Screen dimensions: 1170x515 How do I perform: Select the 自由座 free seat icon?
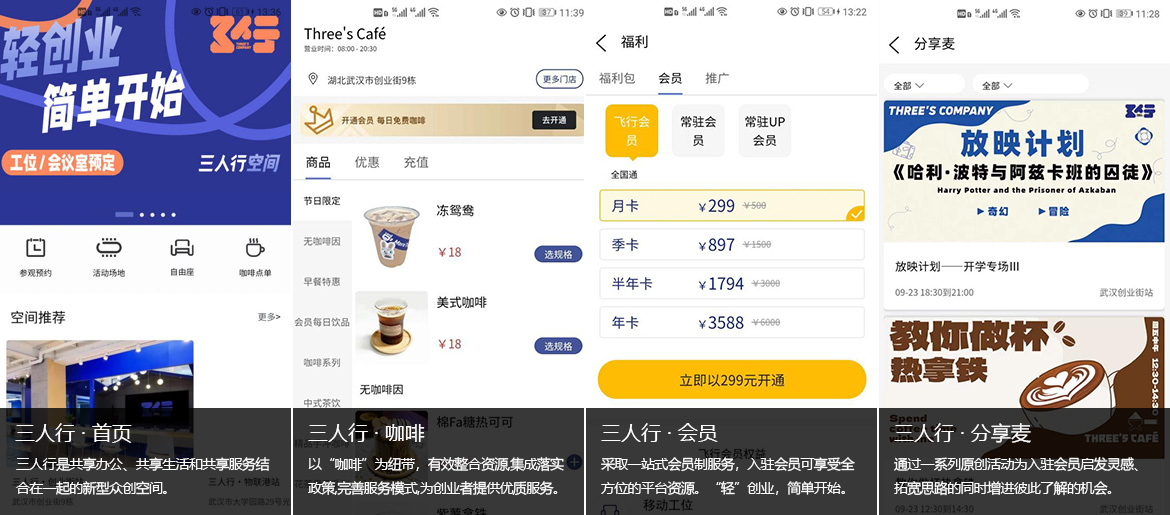coord(182,248)
